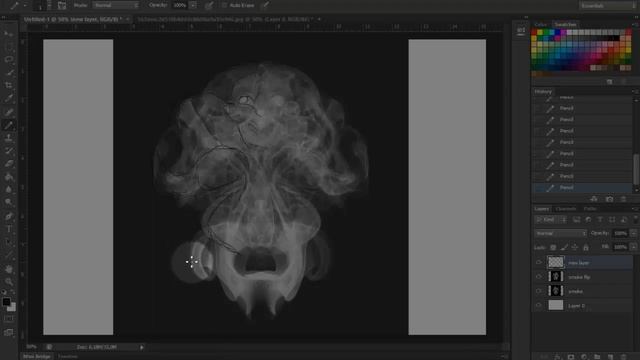The height and width of the screenshot is (360, 640).
Task: Switch to the Channels tab
Action: [x=566, y=209]
